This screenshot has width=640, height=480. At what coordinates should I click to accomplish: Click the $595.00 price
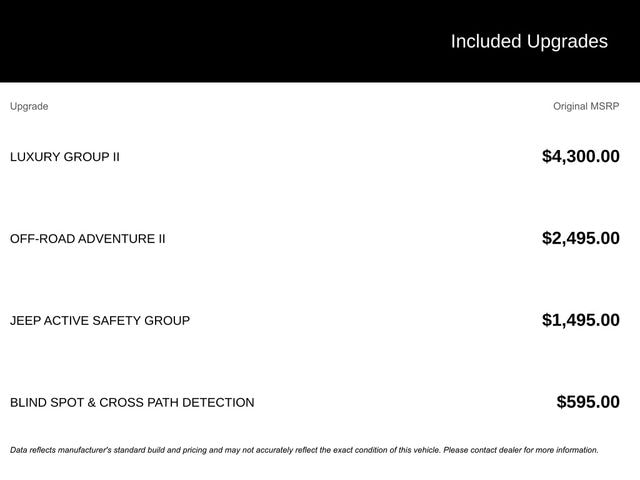pyautogui.click(x=588, y=402)
